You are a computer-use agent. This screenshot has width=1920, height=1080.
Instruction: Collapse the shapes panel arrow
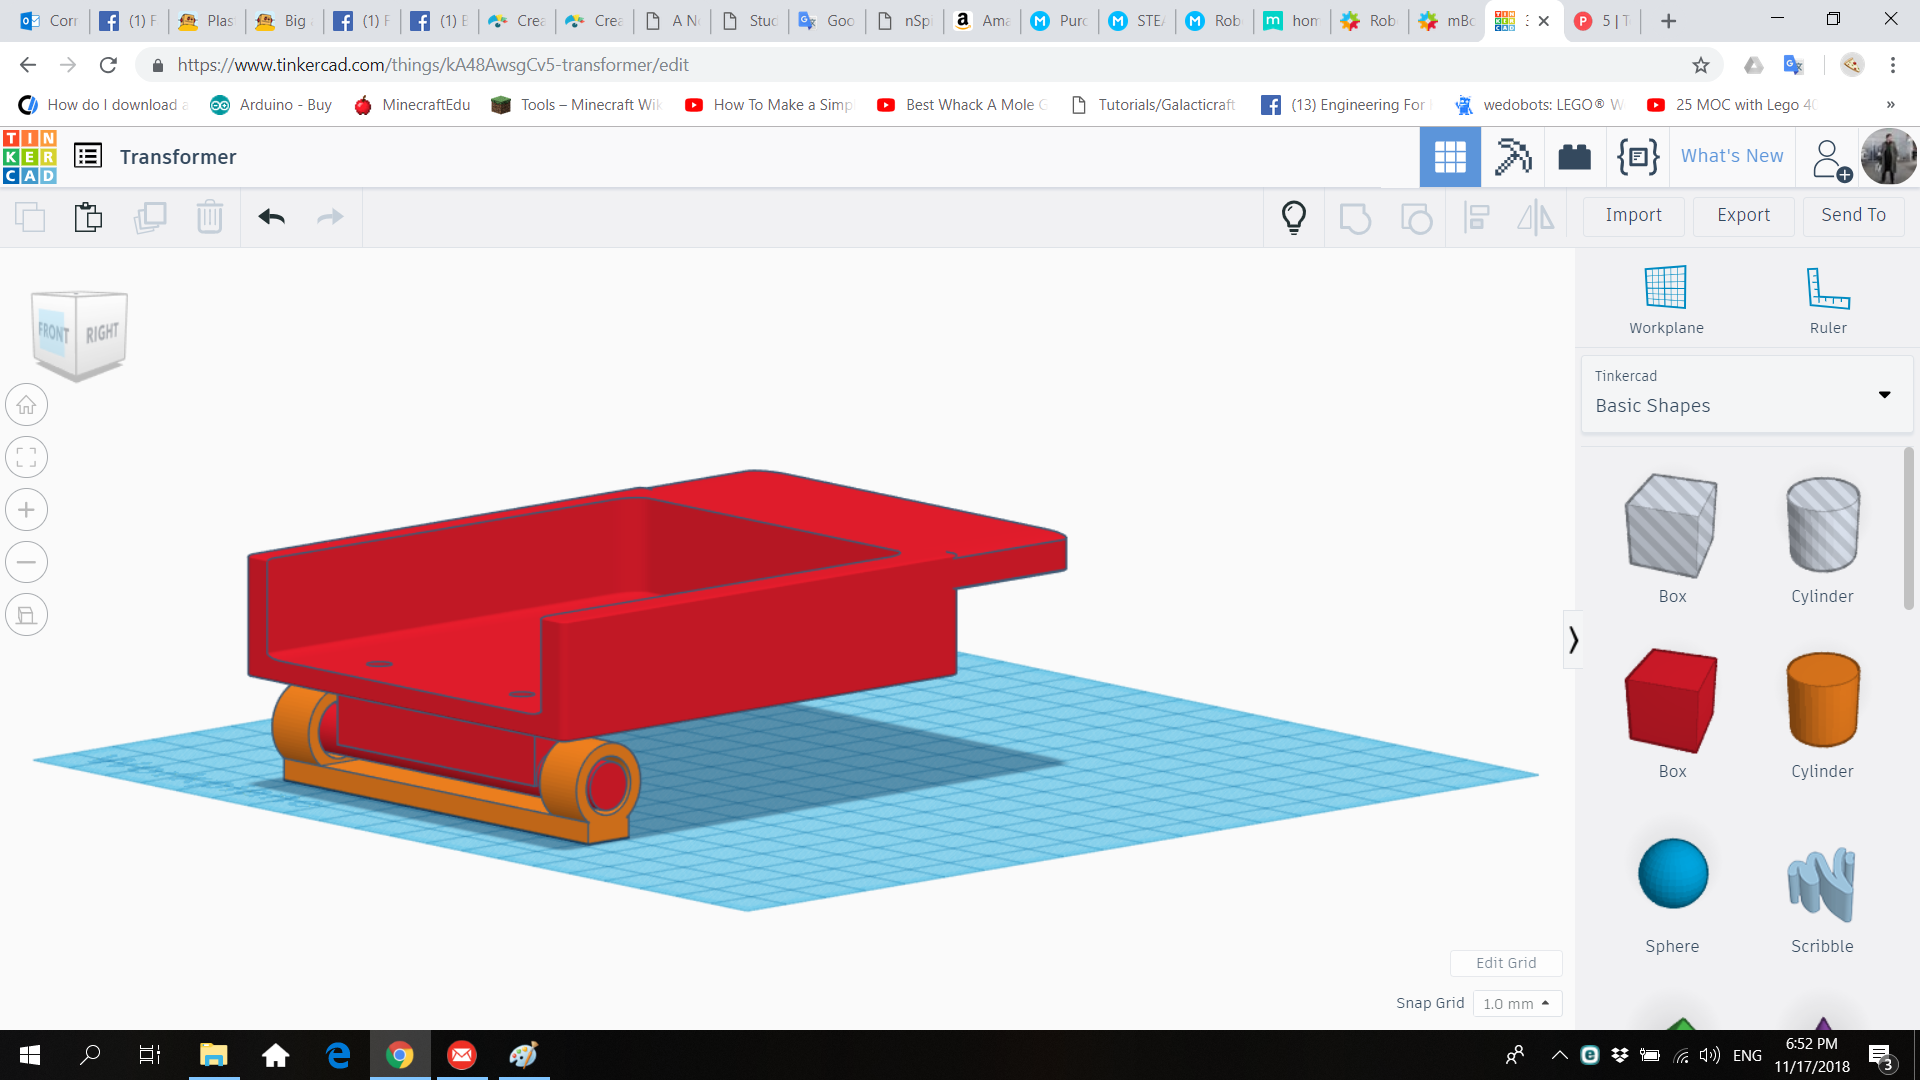click(x=1573, y=640)
